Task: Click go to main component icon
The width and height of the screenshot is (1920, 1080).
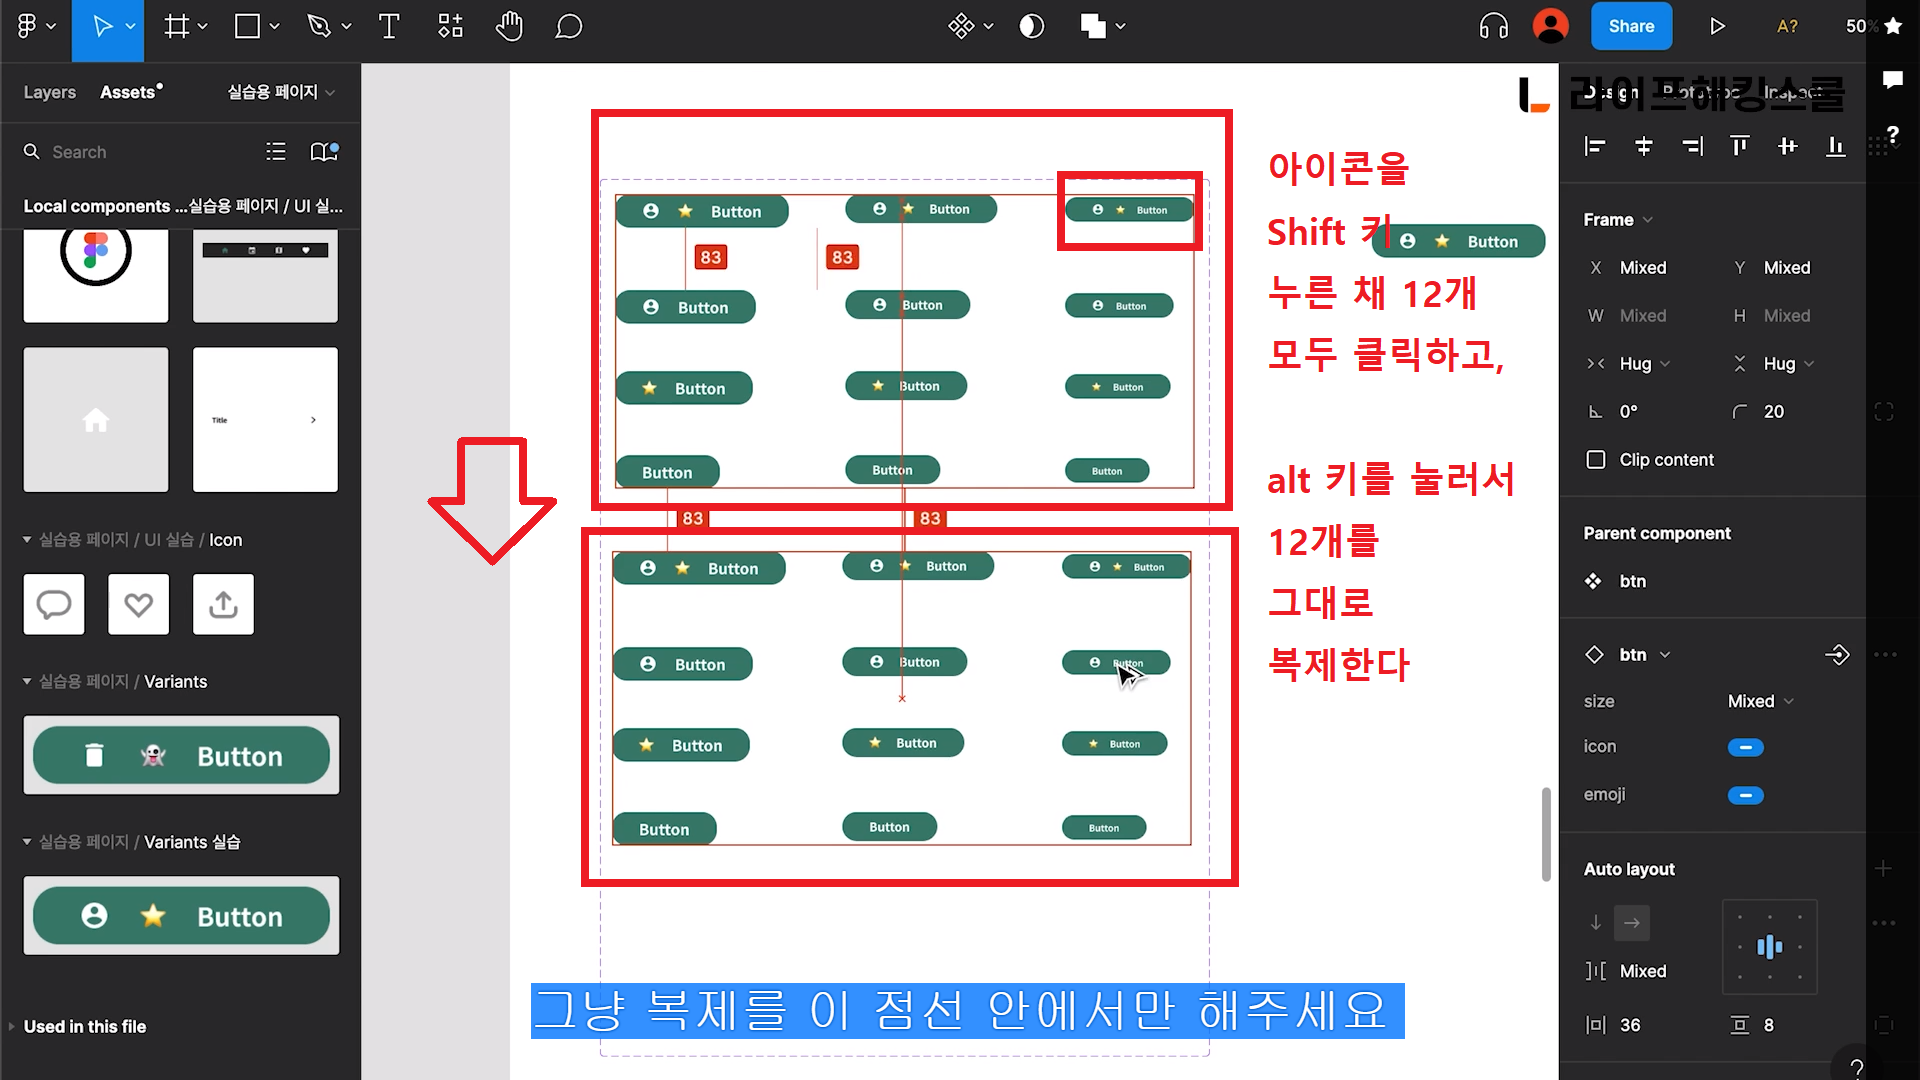Action: 1837,655
